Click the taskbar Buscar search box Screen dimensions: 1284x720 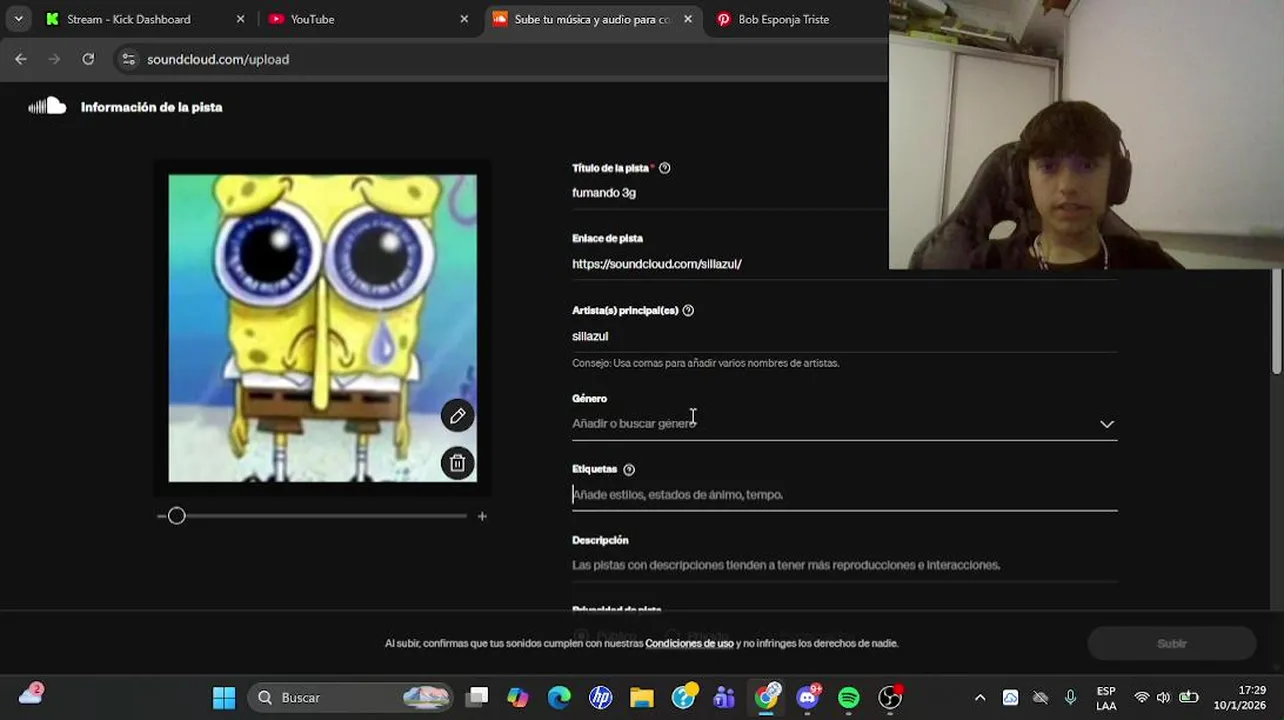[350, 697]
